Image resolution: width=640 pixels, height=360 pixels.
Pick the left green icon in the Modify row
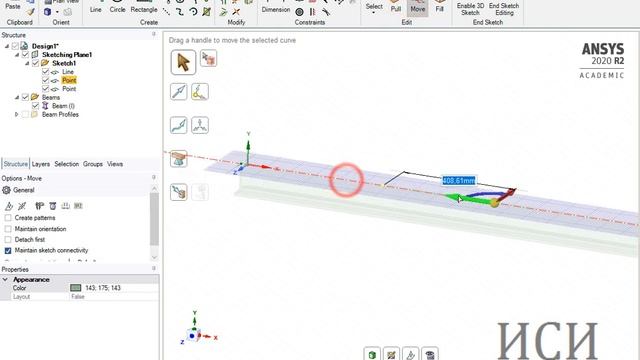pos(223,12)
